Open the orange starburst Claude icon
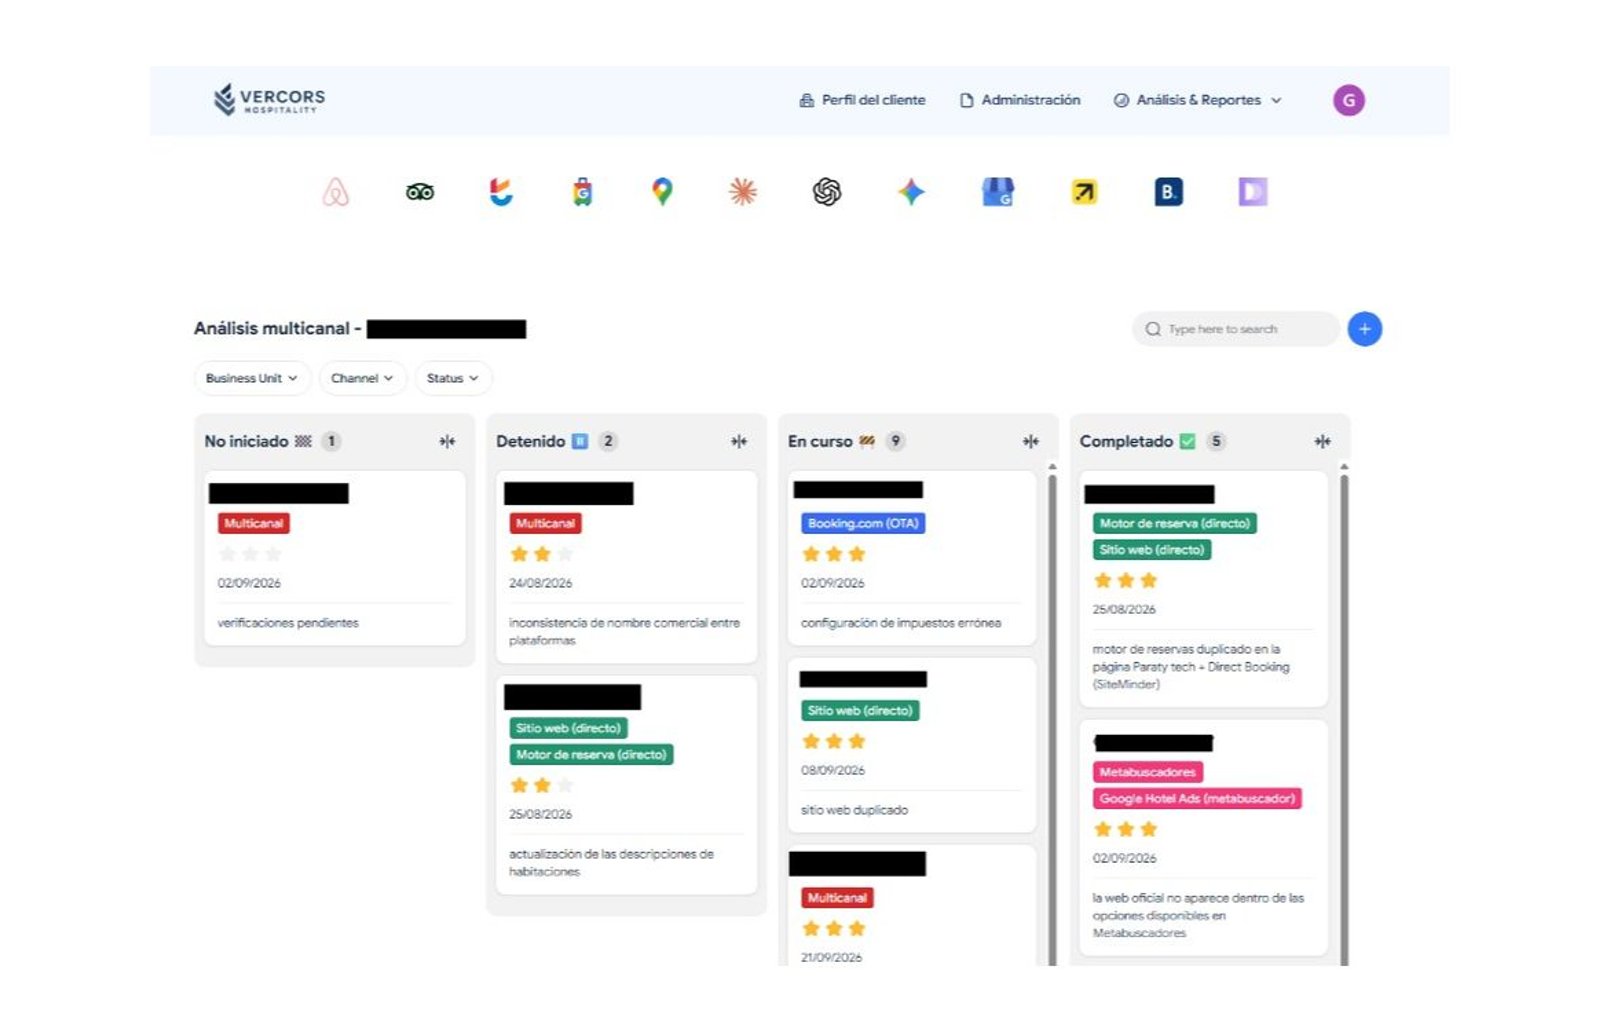Image resolution: width=1600 pixels, height=1032 pixels. [743, 192]
